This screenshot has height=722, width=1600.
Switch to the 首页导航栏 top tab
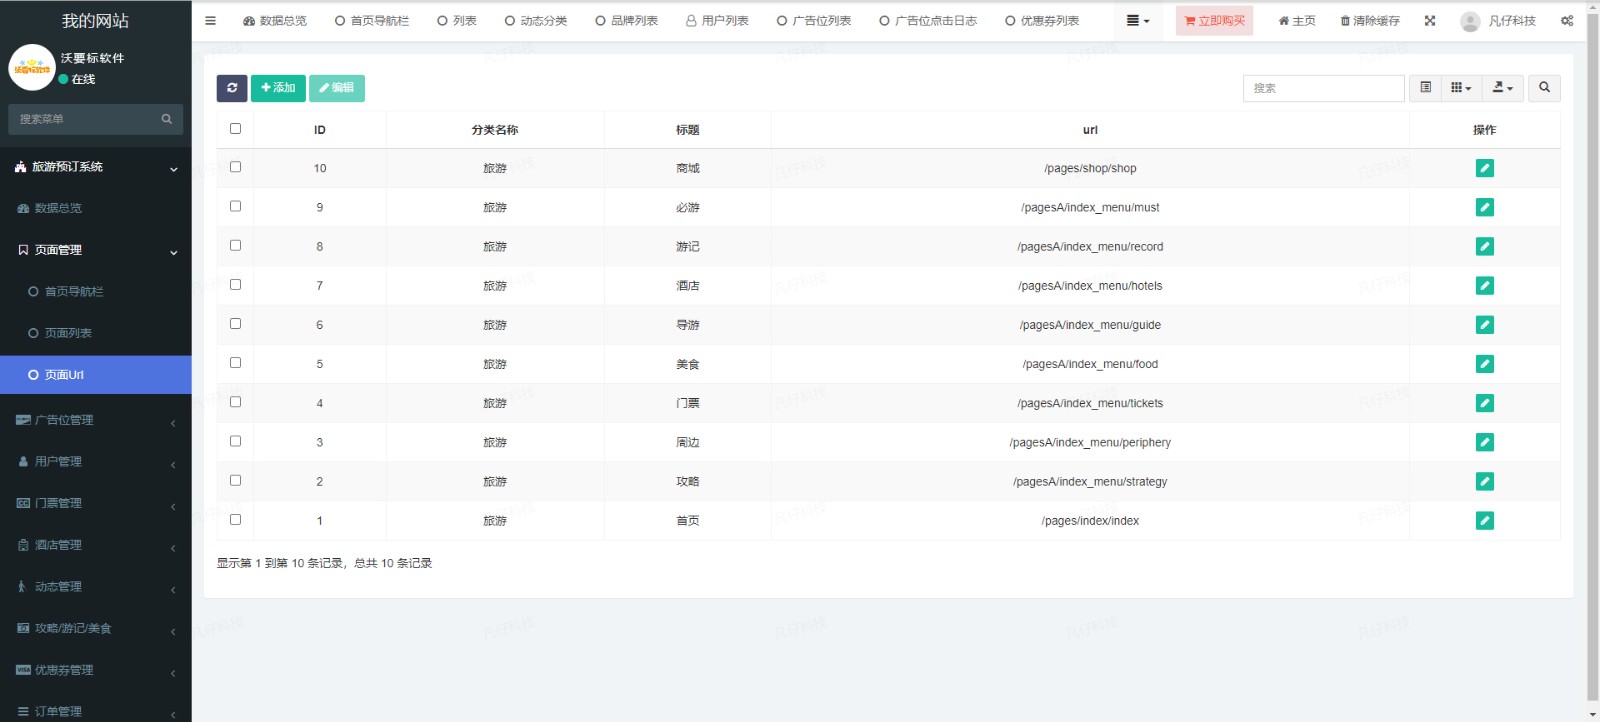click(372, 20)
